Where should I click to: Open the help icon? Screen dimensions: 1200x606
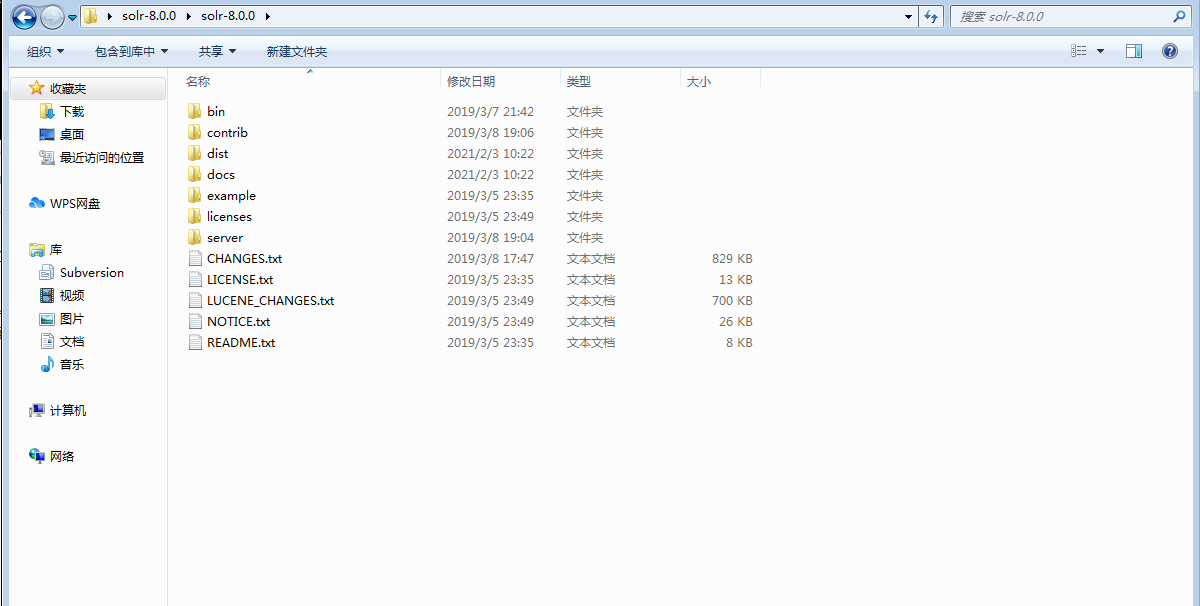pos(1169,51)
